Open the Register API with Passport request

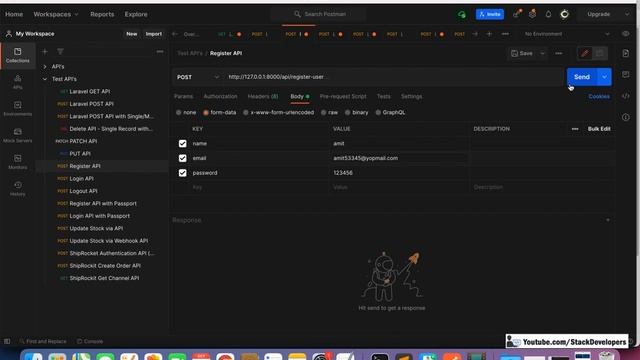point(103,204)
